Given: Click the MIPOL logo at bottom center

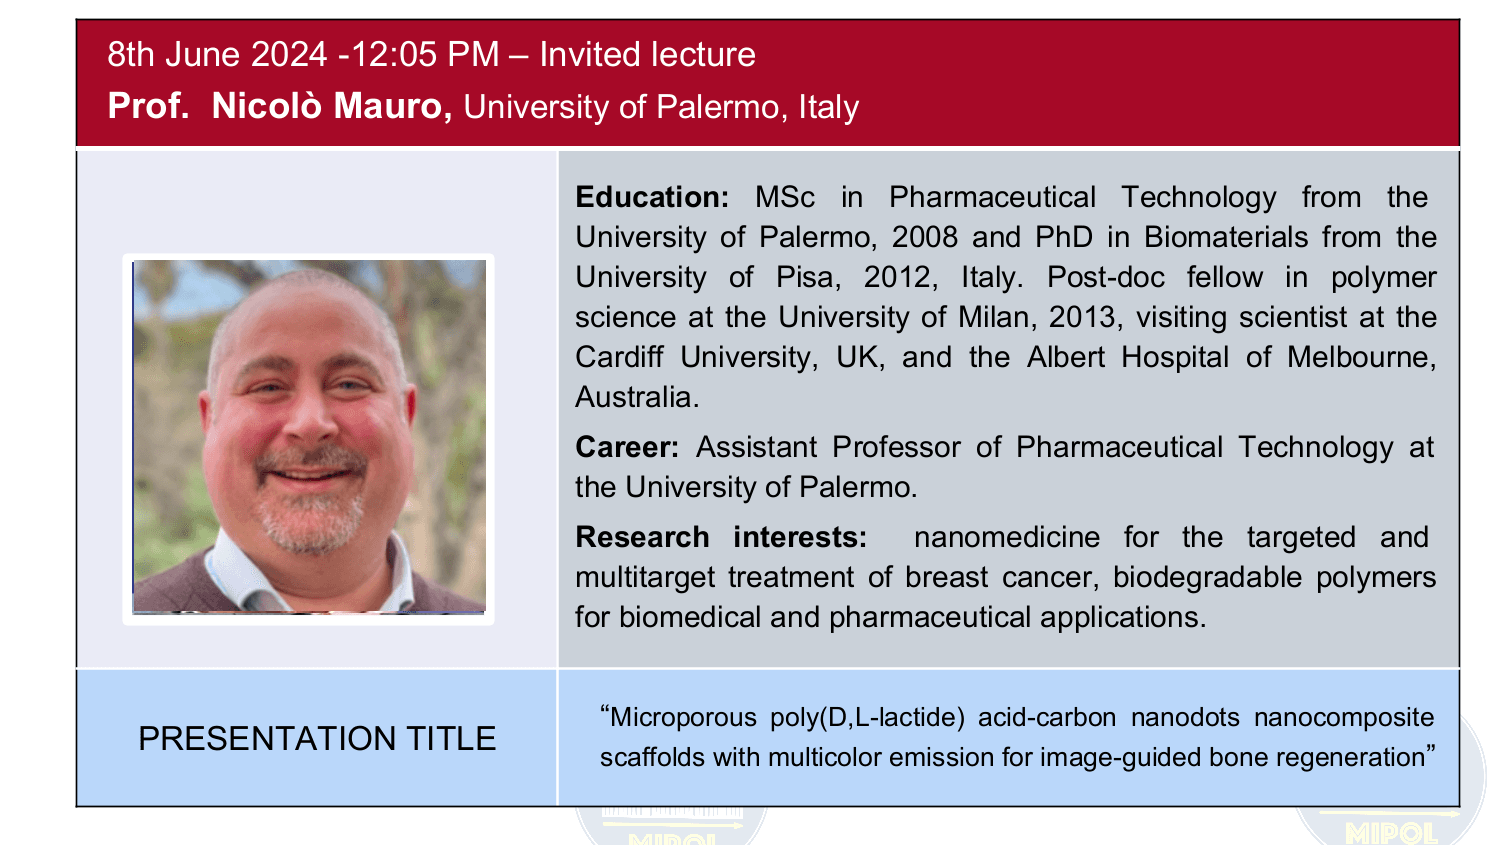Looking at the screenshot, I should click(671, 825).
